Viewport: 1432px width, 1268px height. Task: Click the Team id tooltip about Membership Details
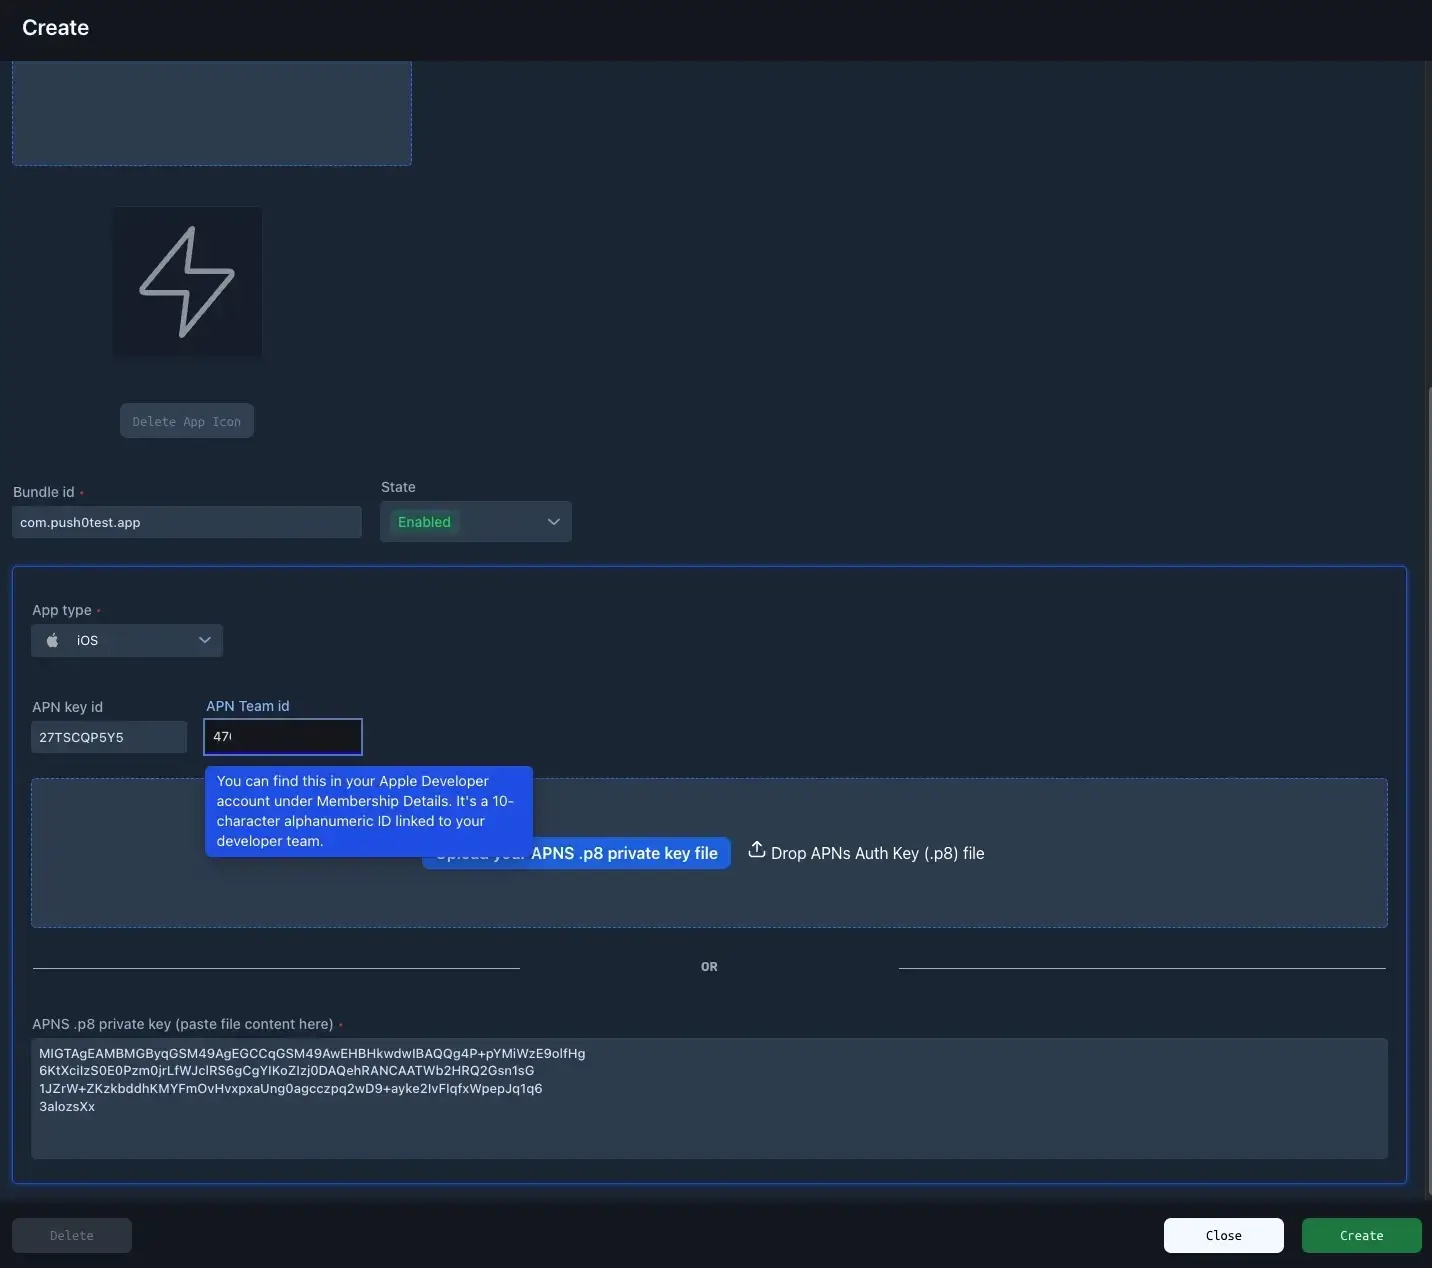point(369,811)
